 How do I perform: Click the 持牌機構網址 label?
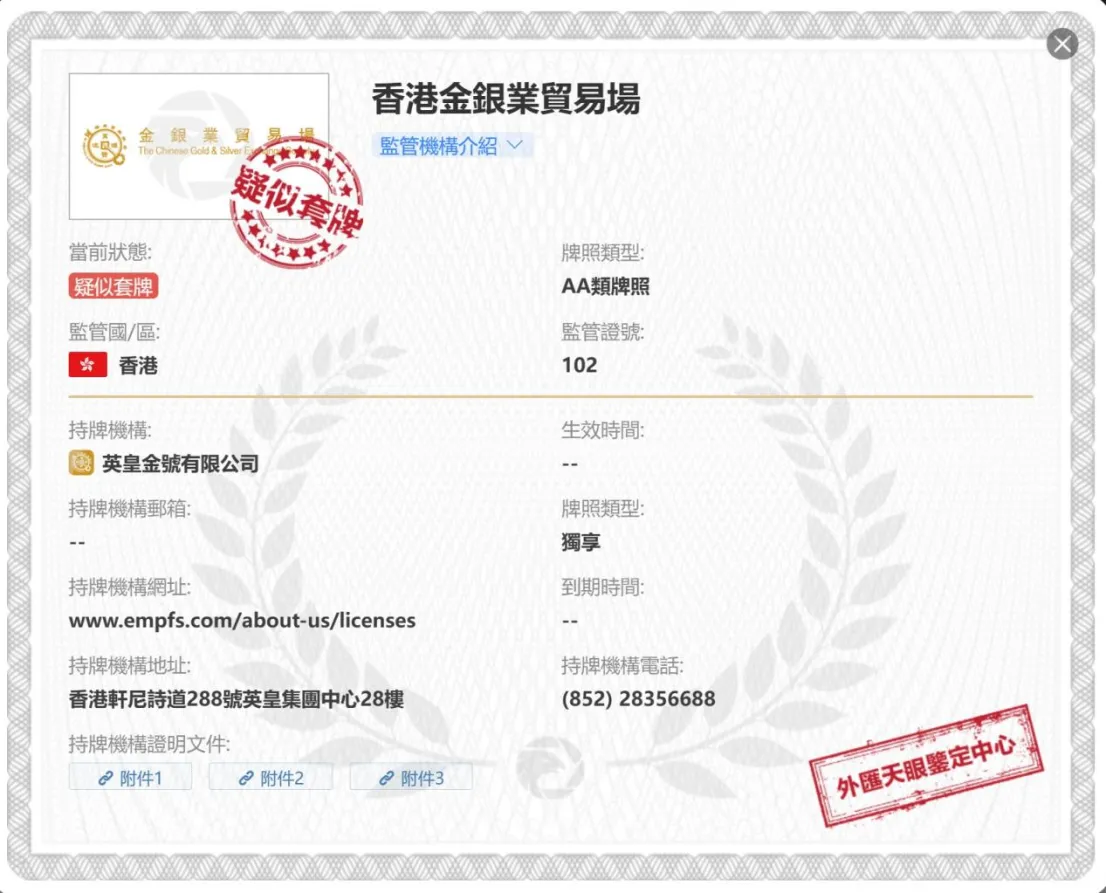tap(130, 587)
